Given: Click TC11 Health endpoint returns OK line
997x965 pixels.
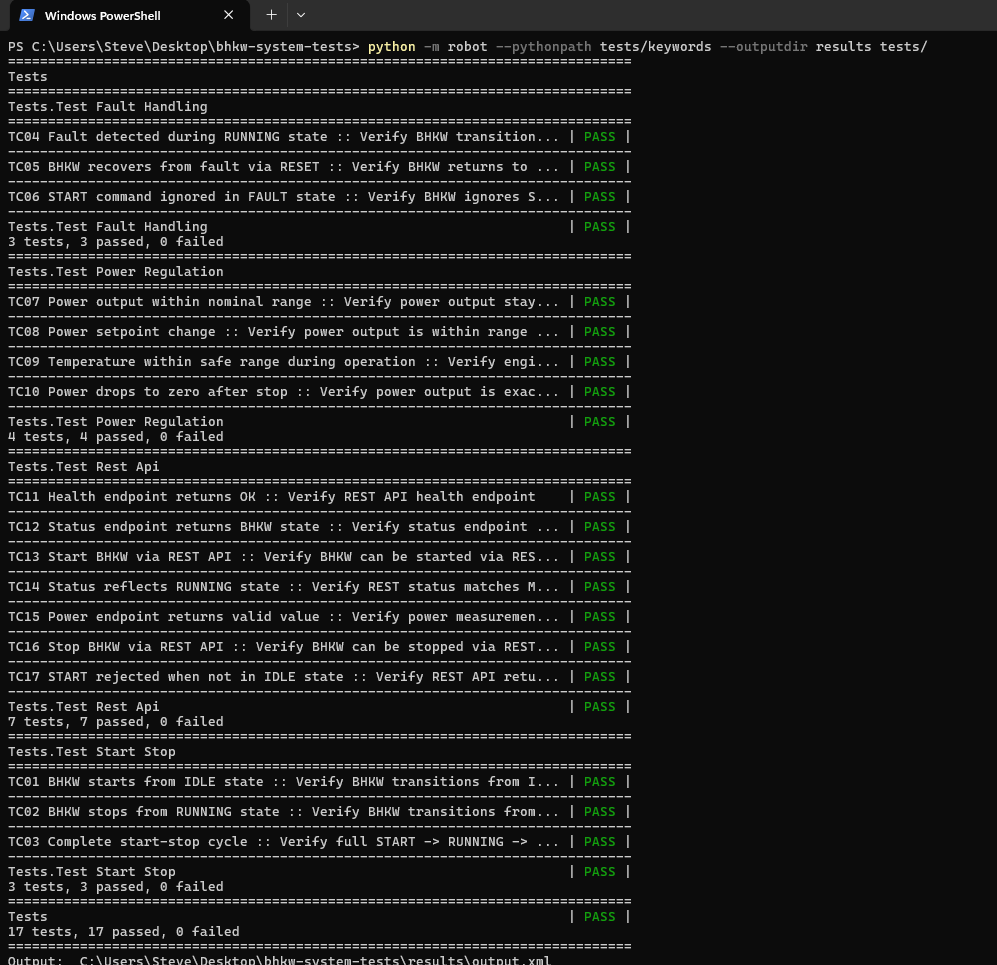Looking at the screenshot, I should tap(319, 496).
